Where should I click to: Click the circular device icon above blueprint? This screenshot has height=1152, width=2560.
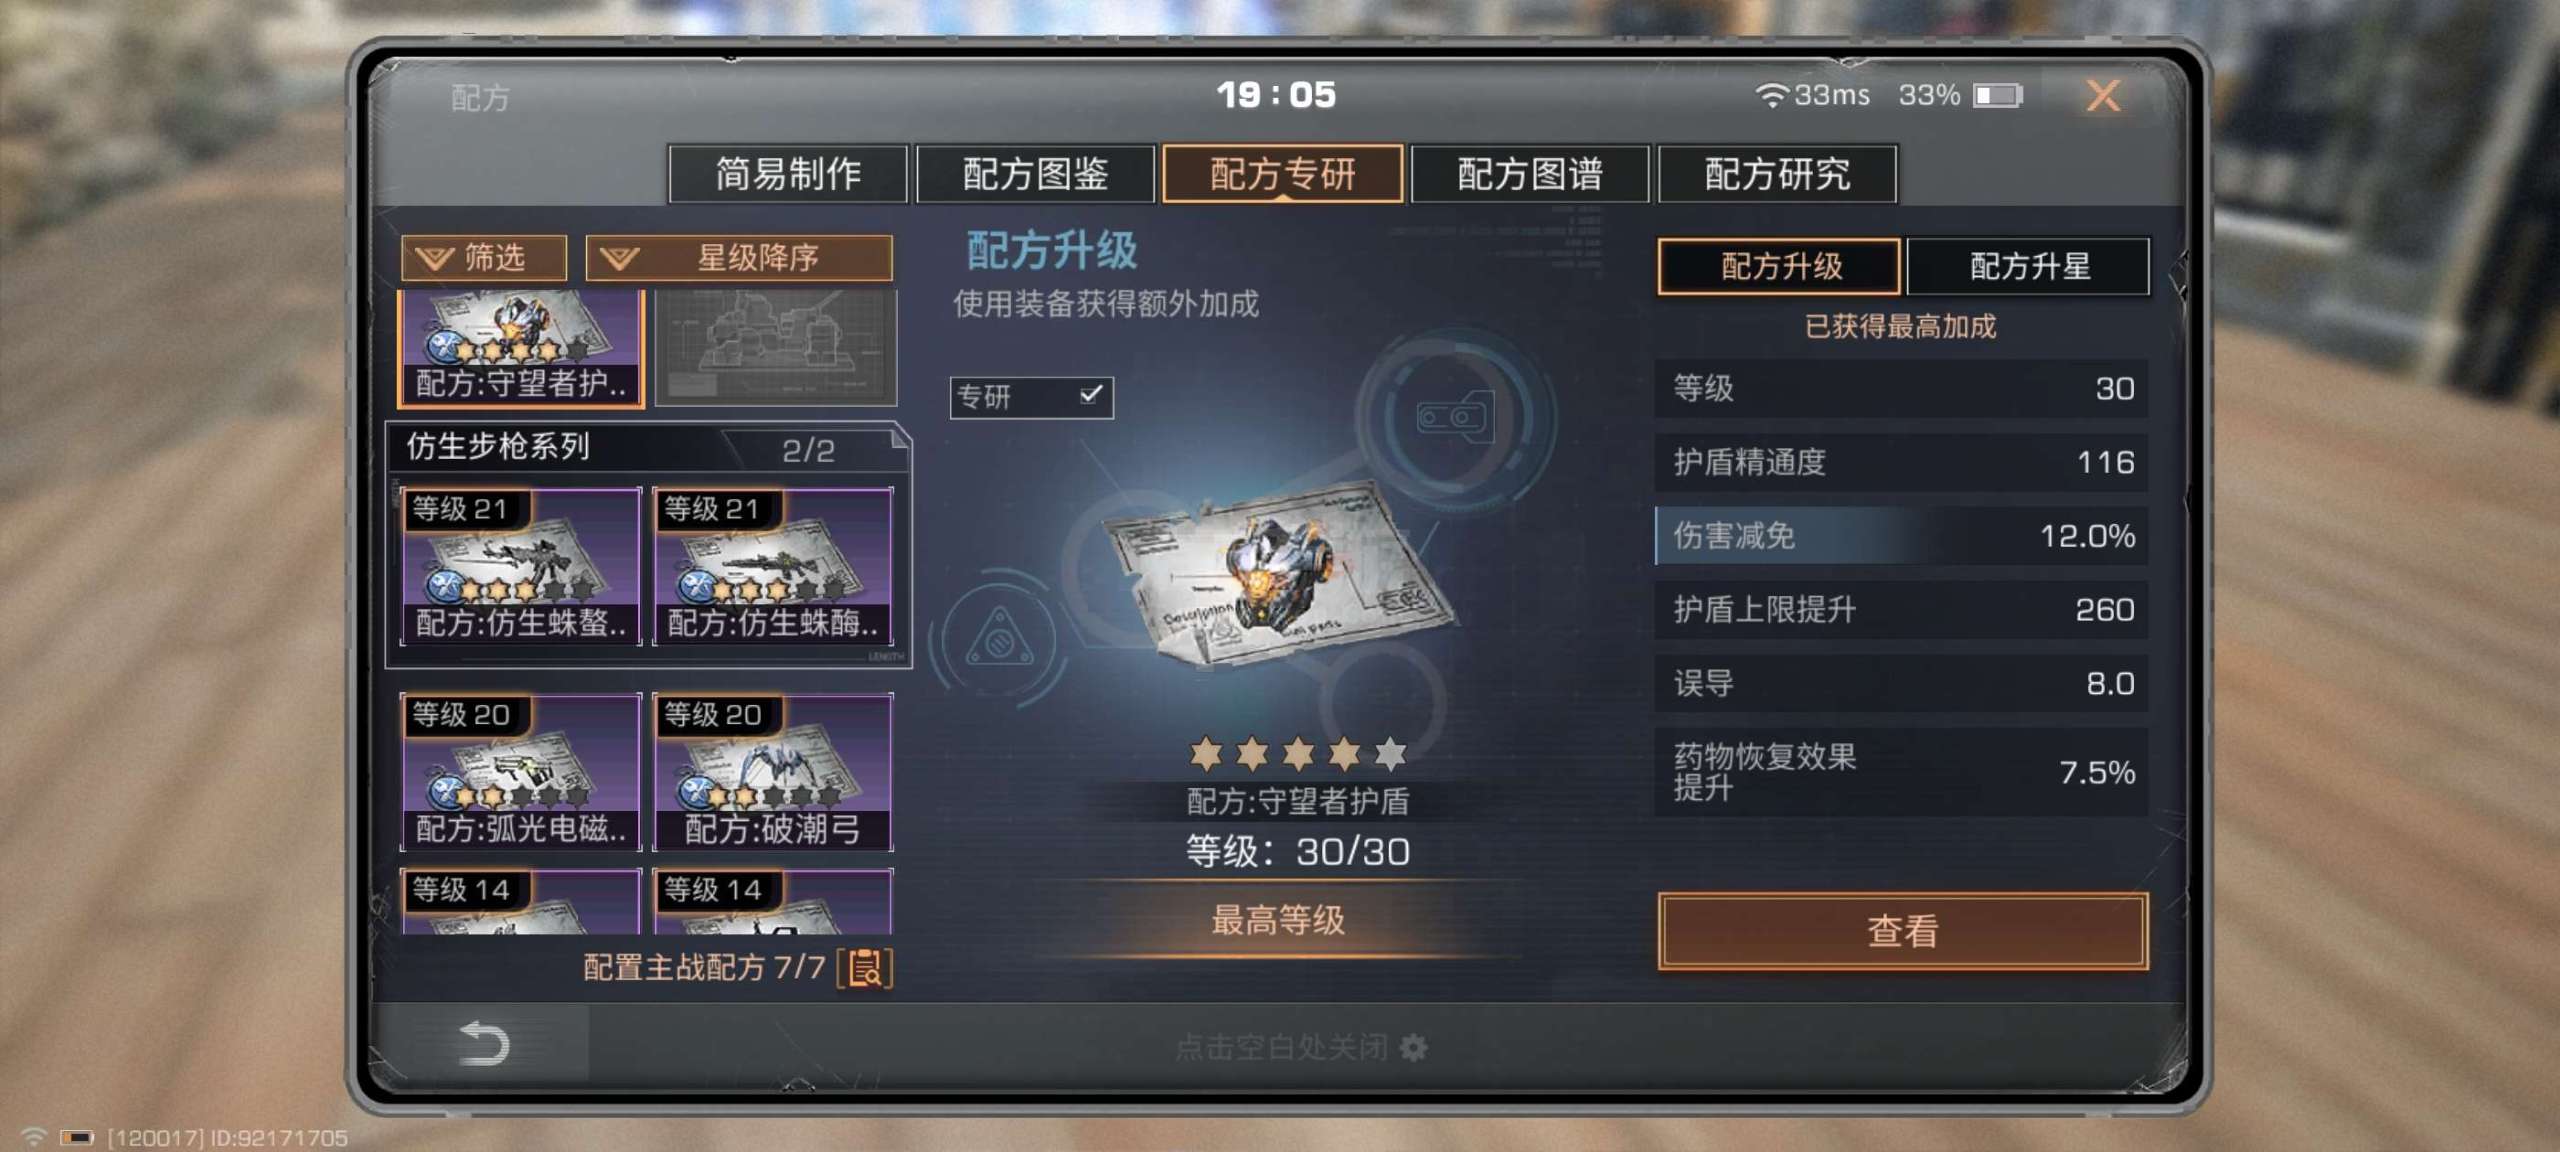pos(1455,416)
